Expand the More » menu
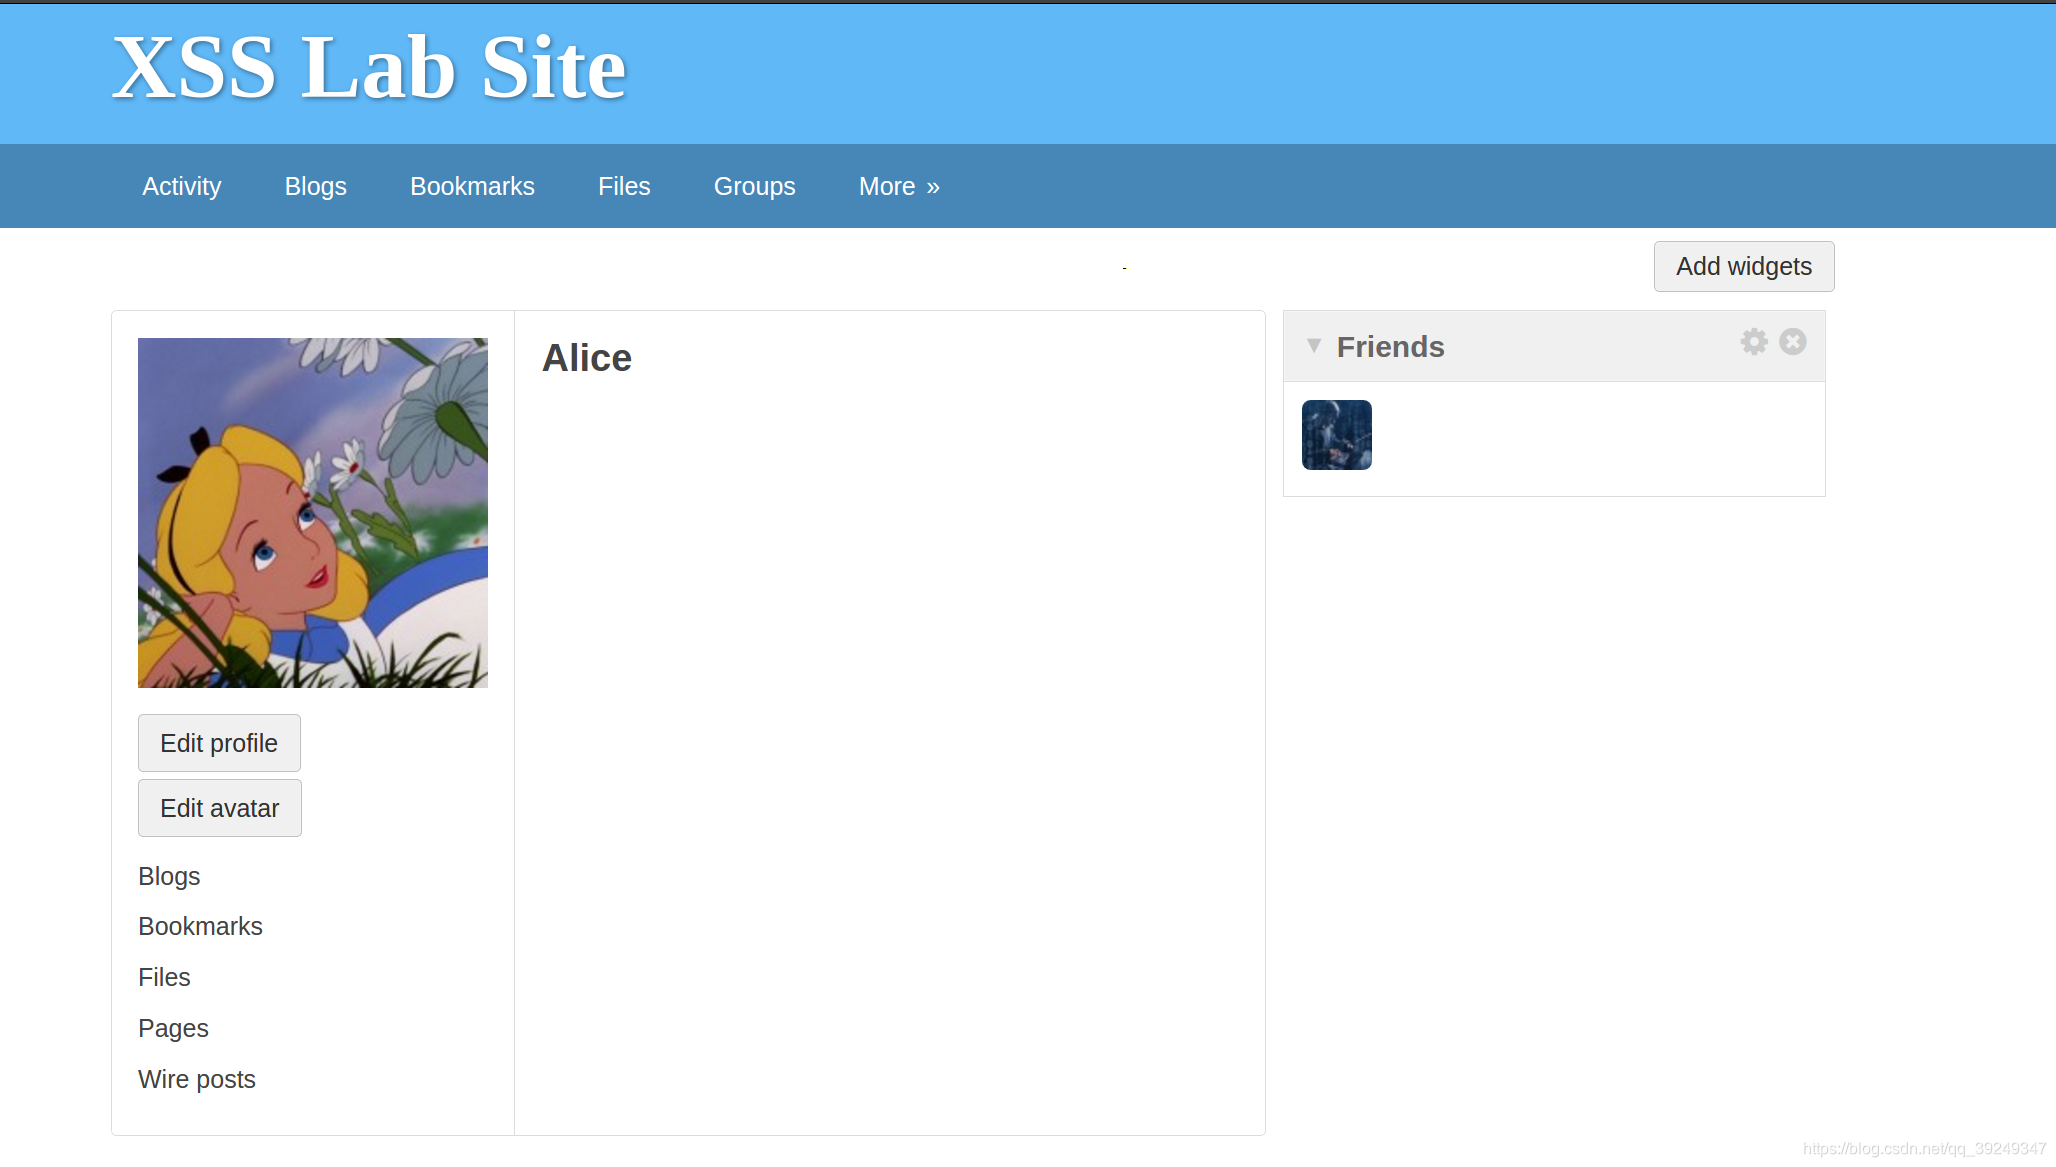The image size is (2056, 1167). tap(898, 187)
